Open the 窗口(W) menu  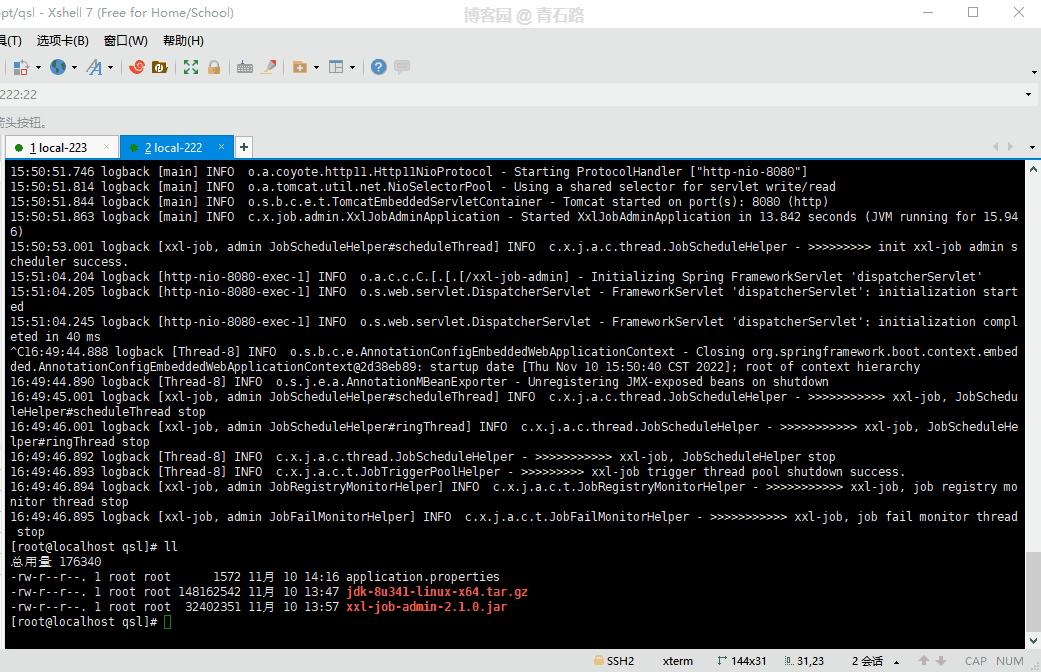[x=125, y=41]
